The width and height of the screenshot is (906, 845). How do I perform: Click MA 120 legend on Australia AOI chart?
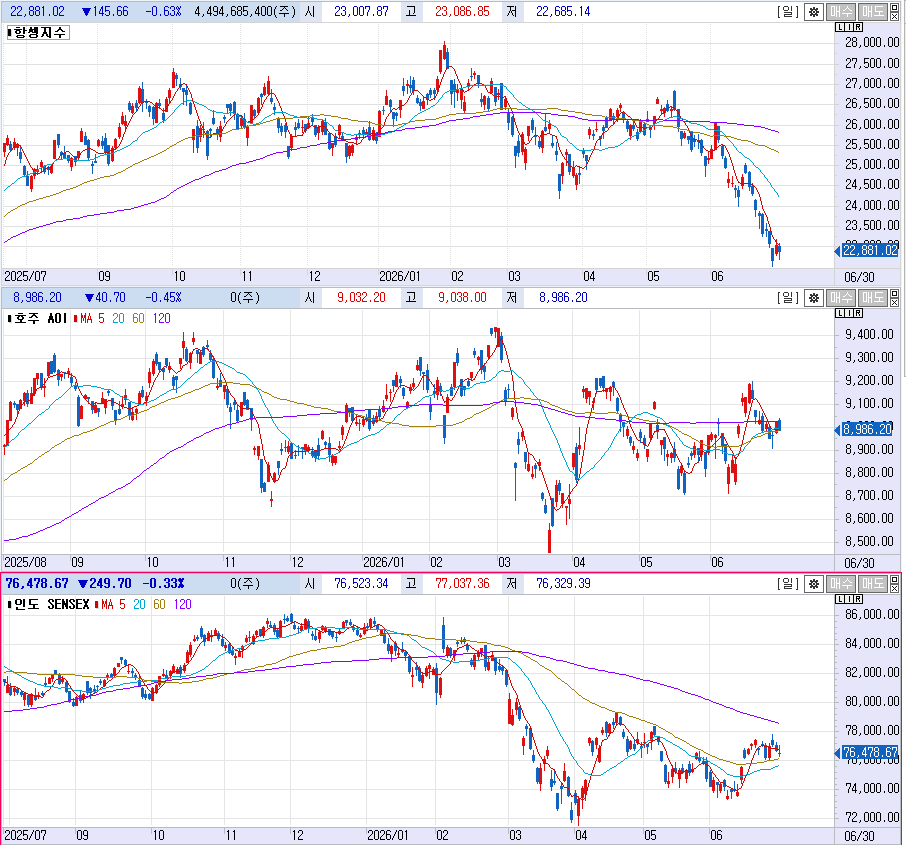[162, 318]
